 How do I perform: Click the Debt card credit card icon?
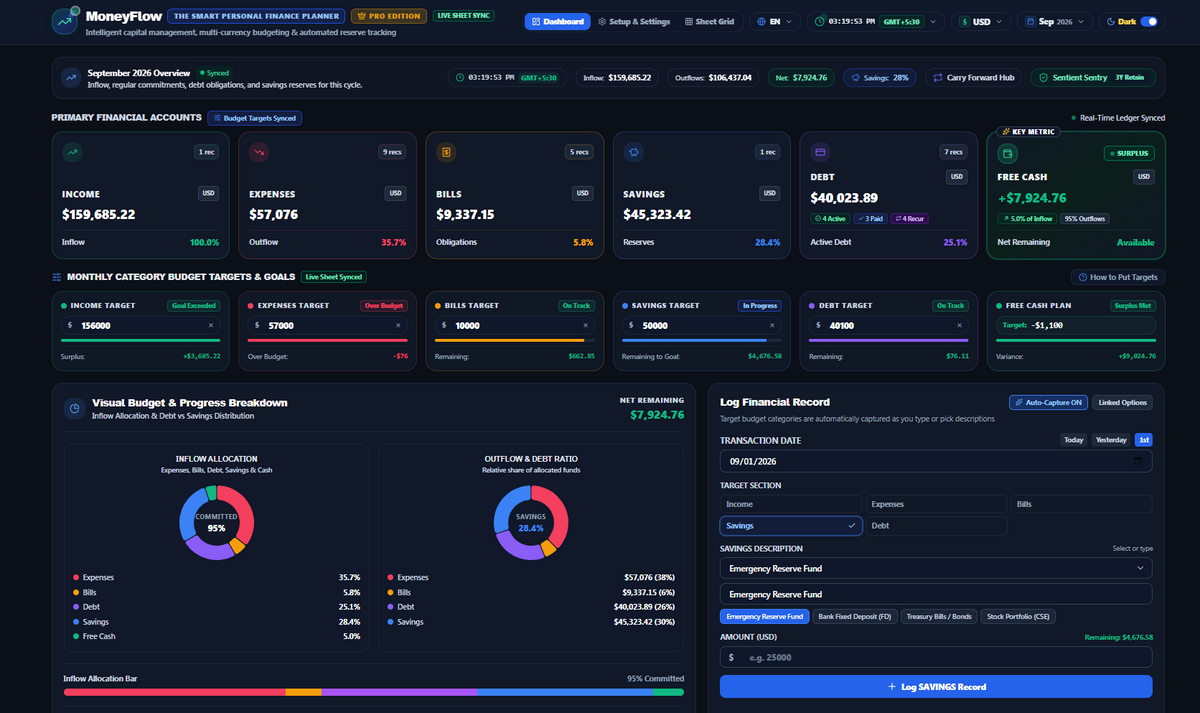pyautogui.click(x=820, y=153)
